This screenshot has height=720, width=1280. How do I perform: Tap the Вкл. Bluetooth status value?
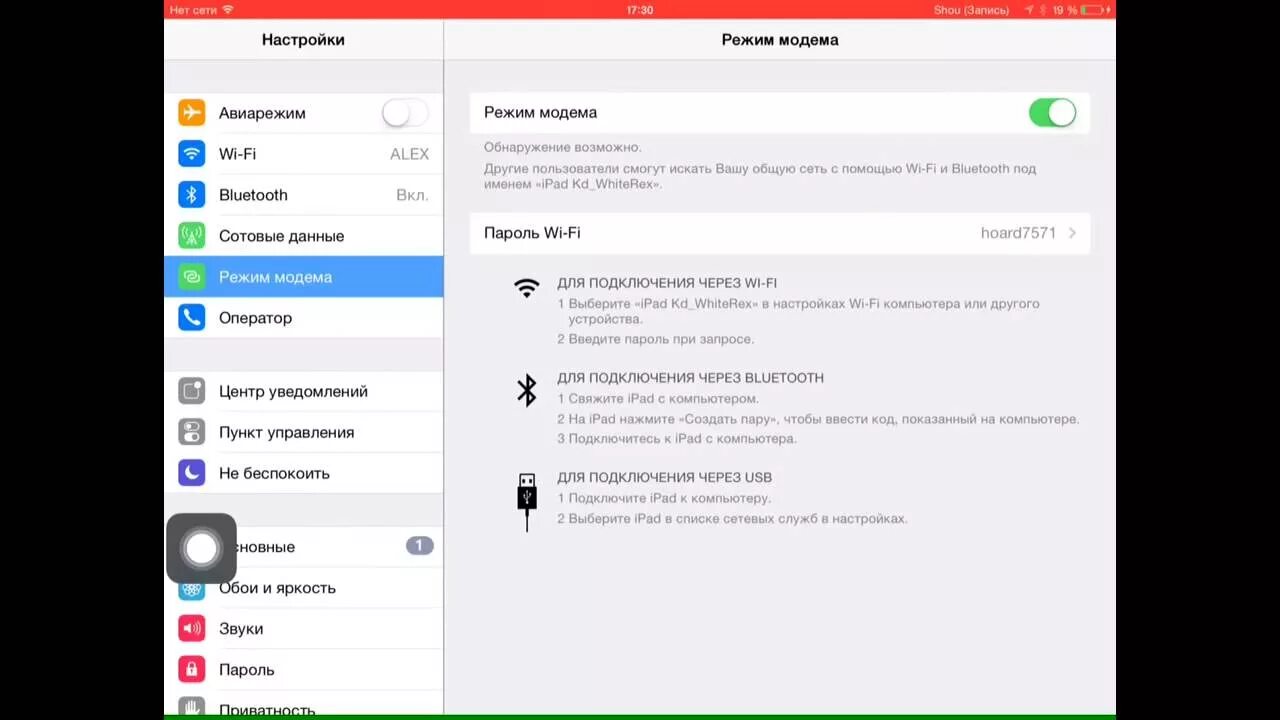click(412, 195)
